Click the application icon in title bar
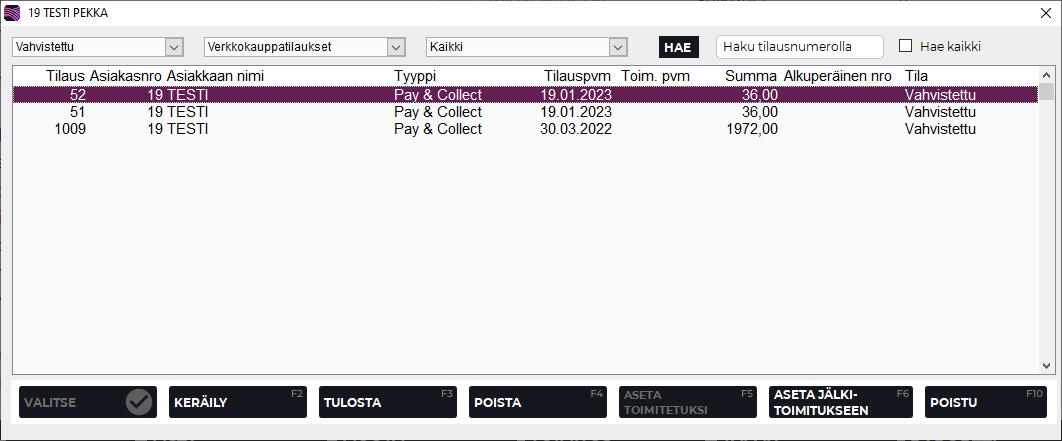 12,13
